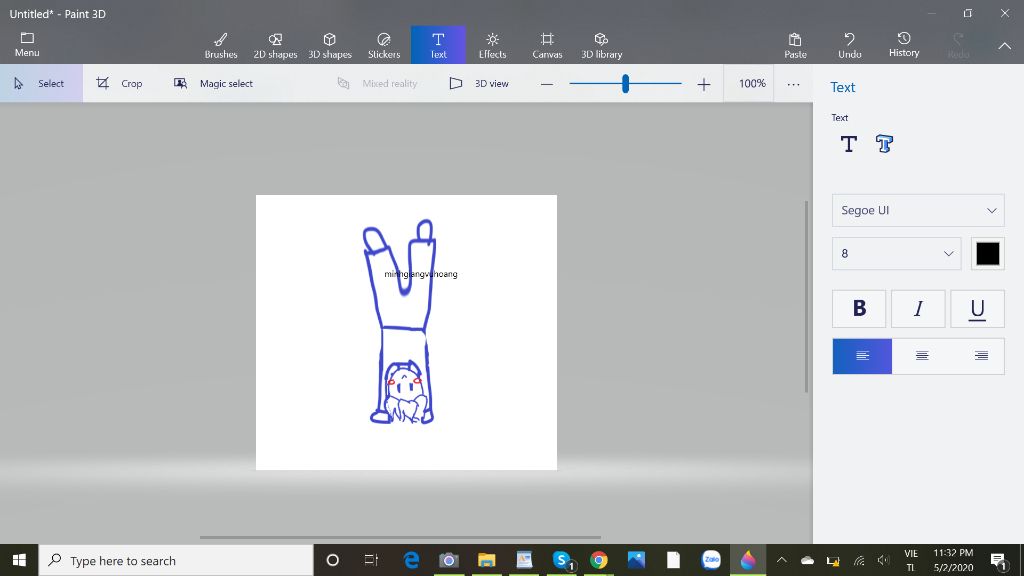The height and width of the screenshot is (576, 1024).
Task: Click the Windows taskbar search box
Action: (176, 561)
